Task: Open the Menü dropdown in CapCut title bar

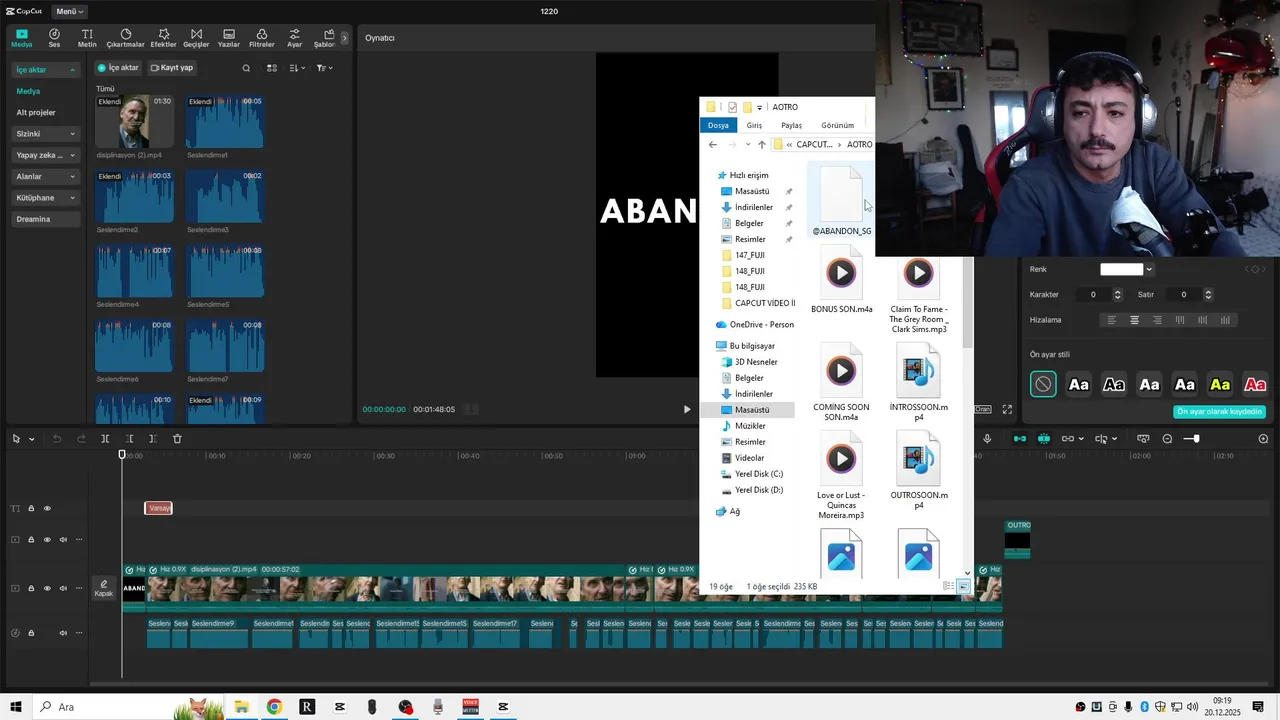Action: (69, 11)
